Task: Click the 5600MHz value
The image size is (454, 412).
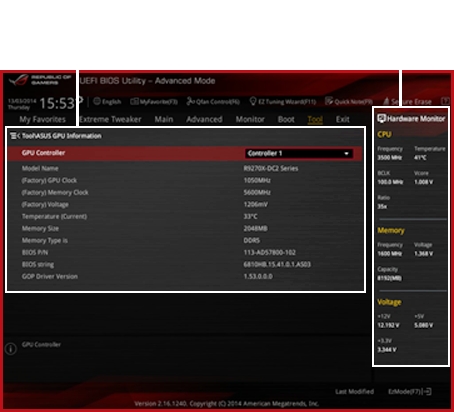Action: point(257,192)
